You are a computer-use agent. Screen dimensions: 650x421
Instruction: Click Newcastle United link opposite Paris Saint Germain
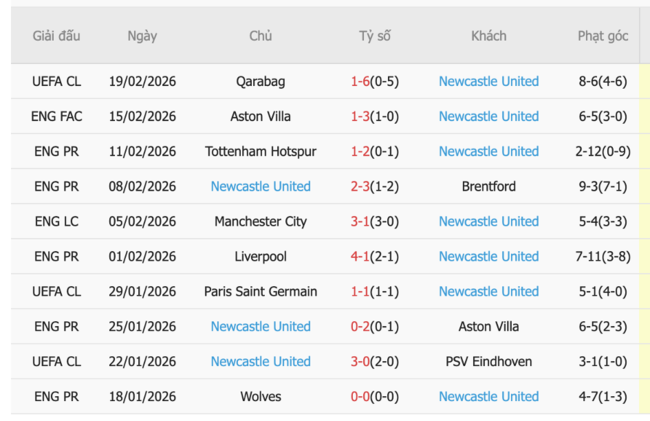(488, 291)
